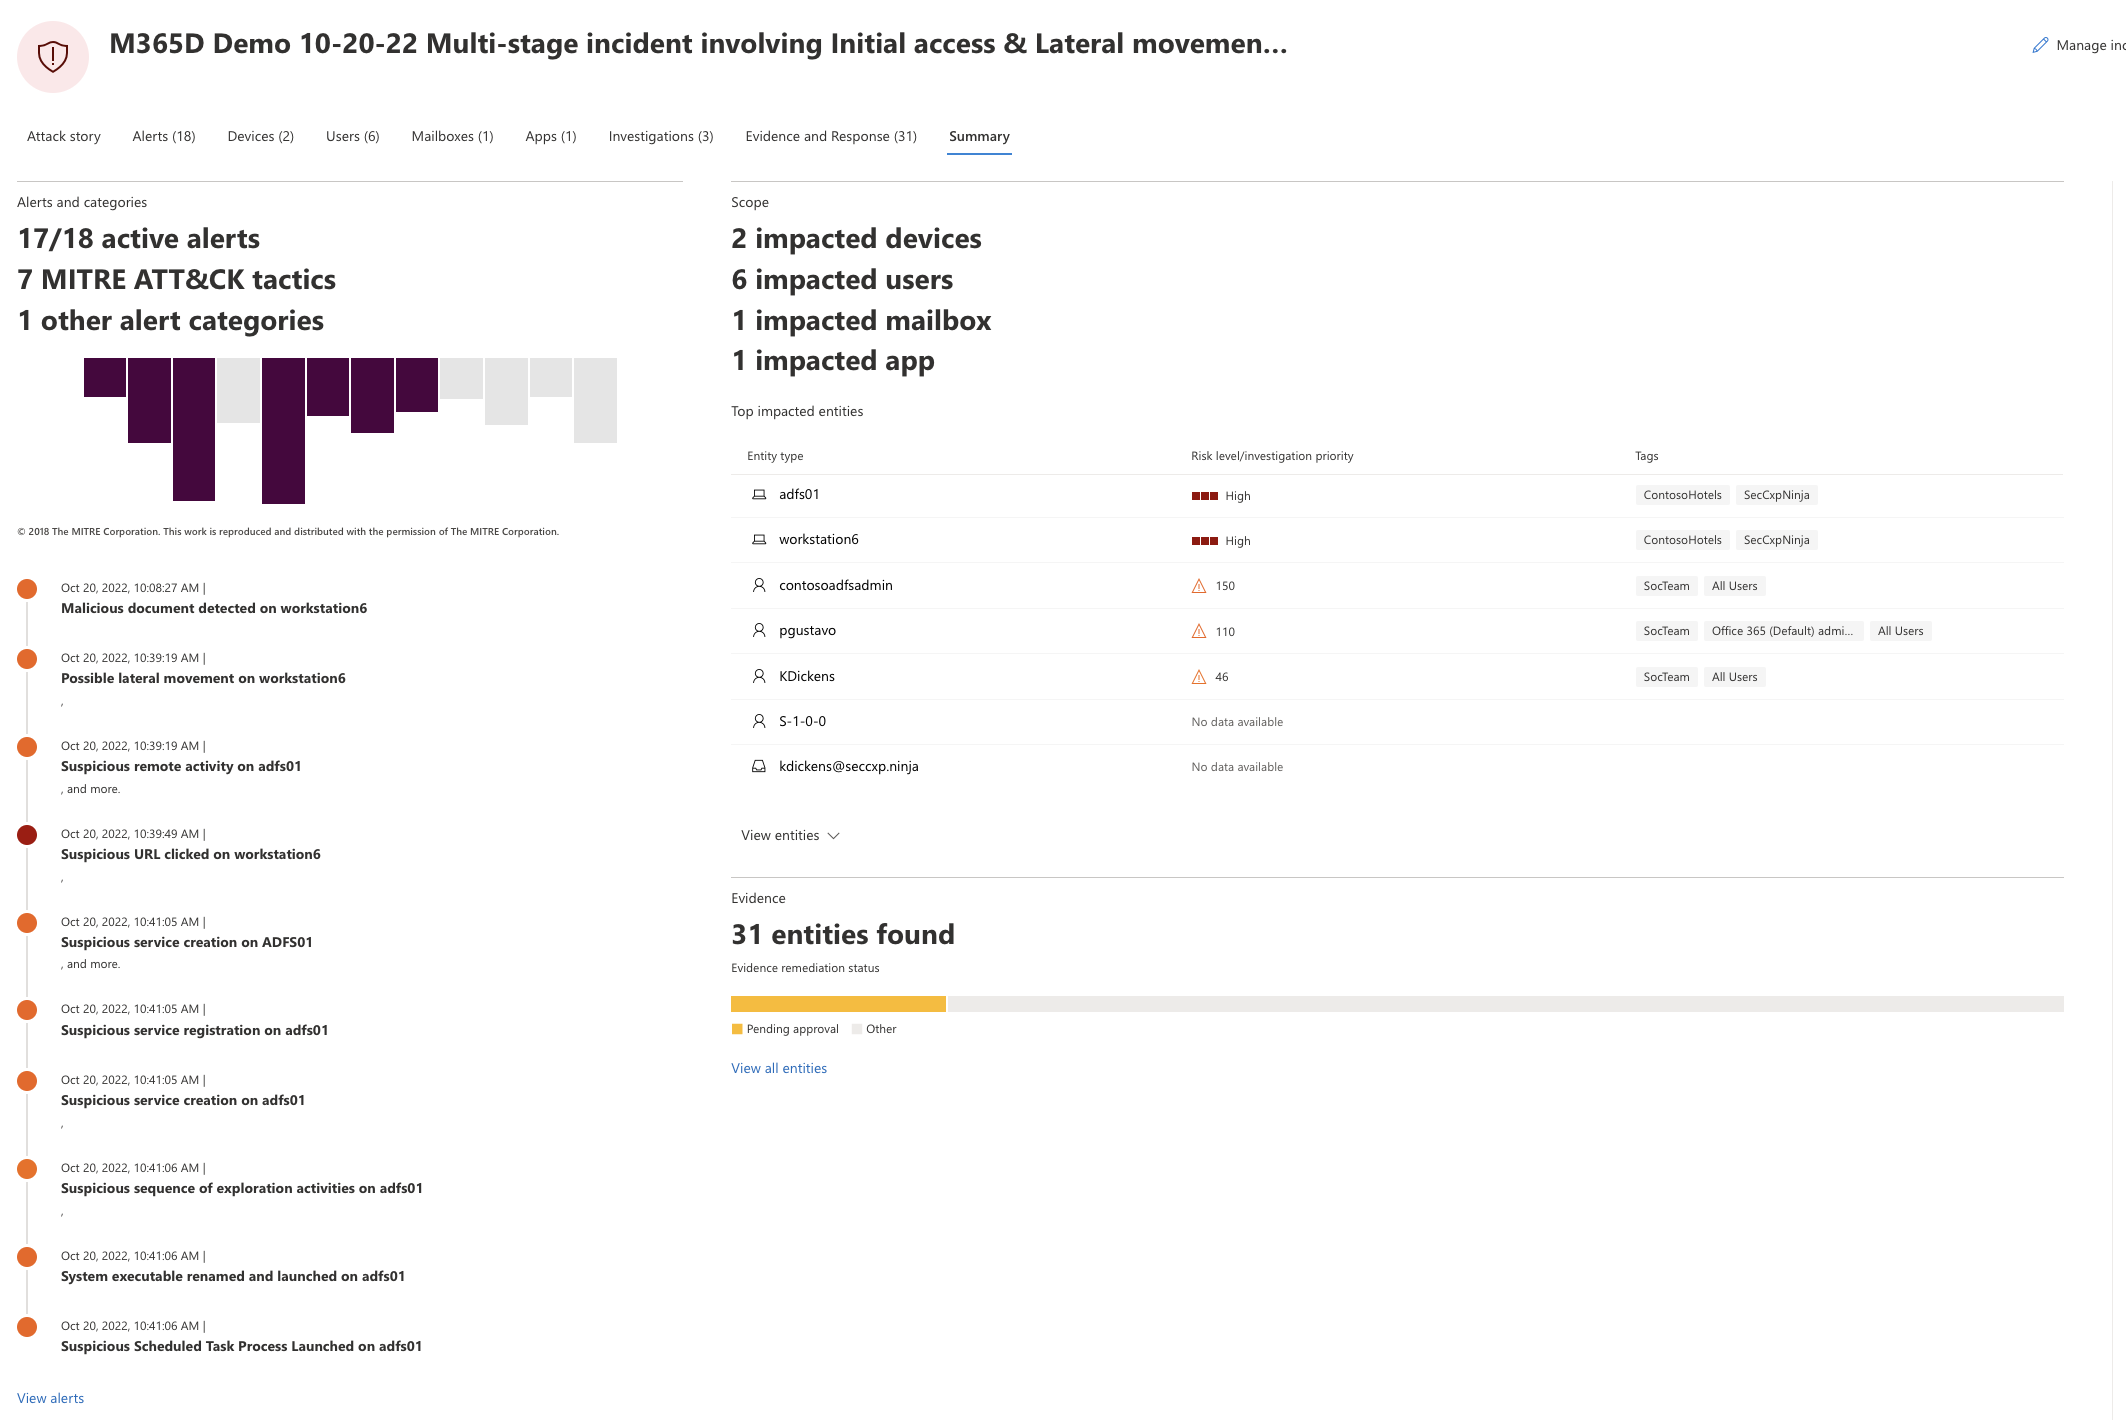Click the warning triangle next to 46
2126x1420 pixels.
tap(1199, 677)
